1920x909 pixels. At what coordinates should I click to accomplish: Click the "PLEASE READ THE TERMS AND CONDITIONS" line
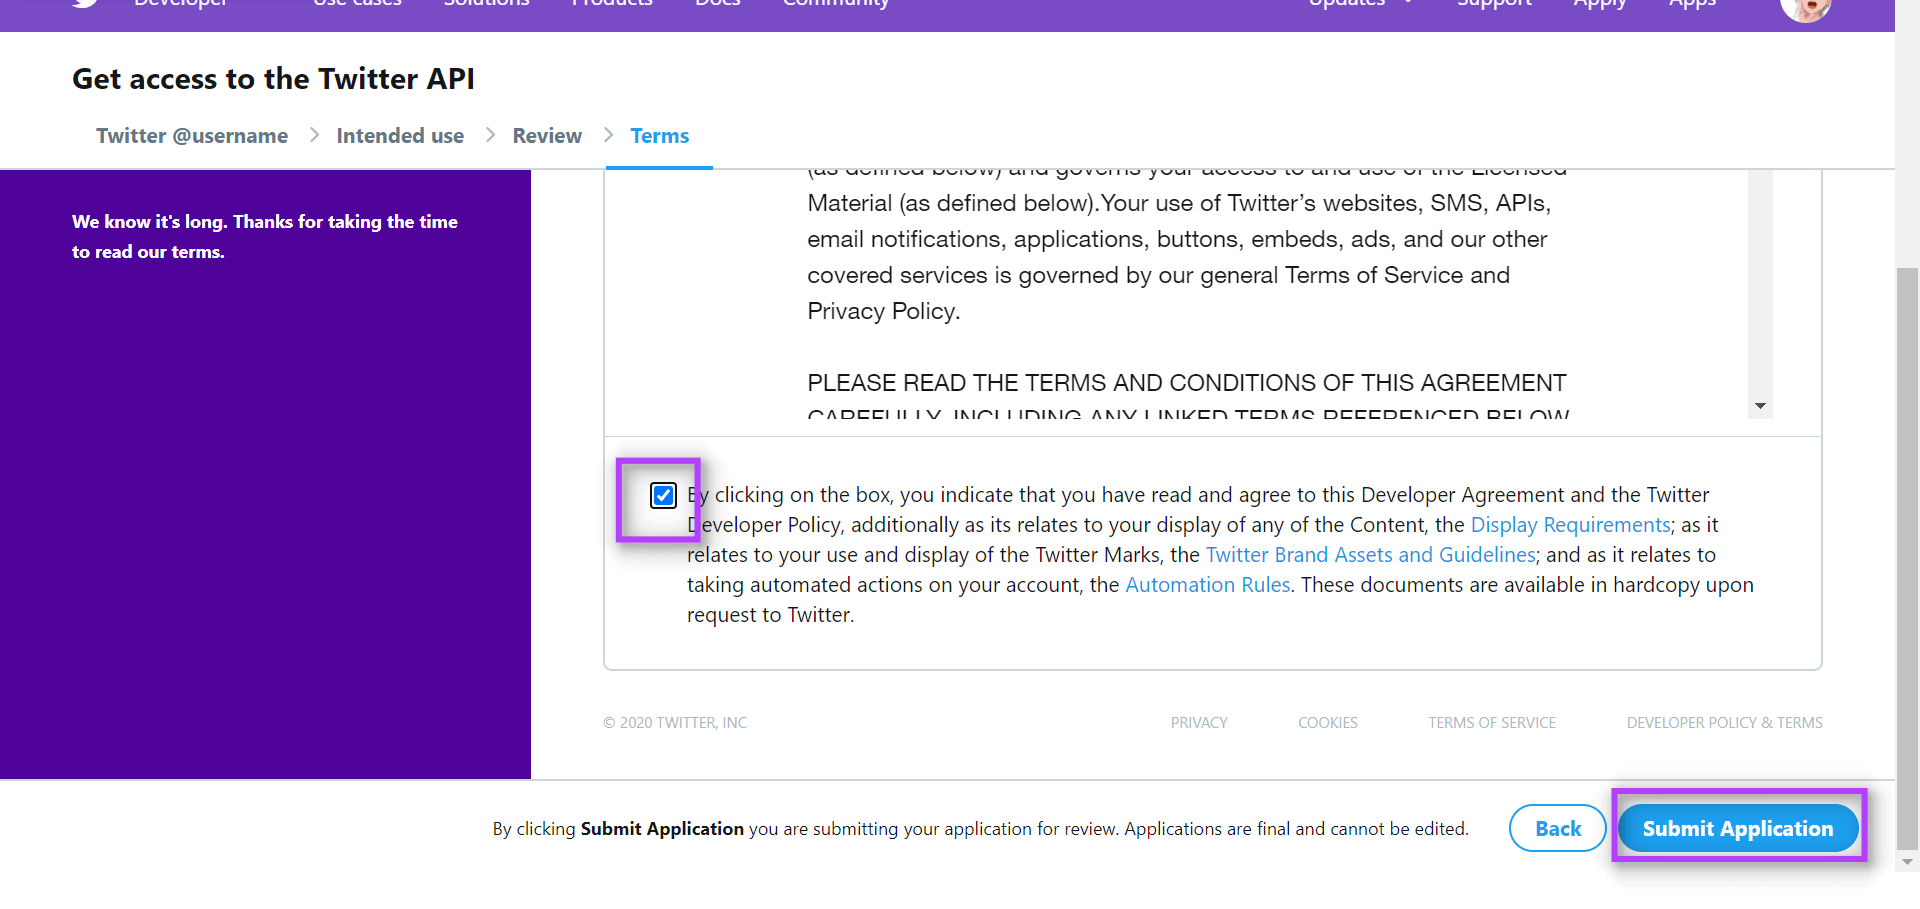tap(1187, 383)
